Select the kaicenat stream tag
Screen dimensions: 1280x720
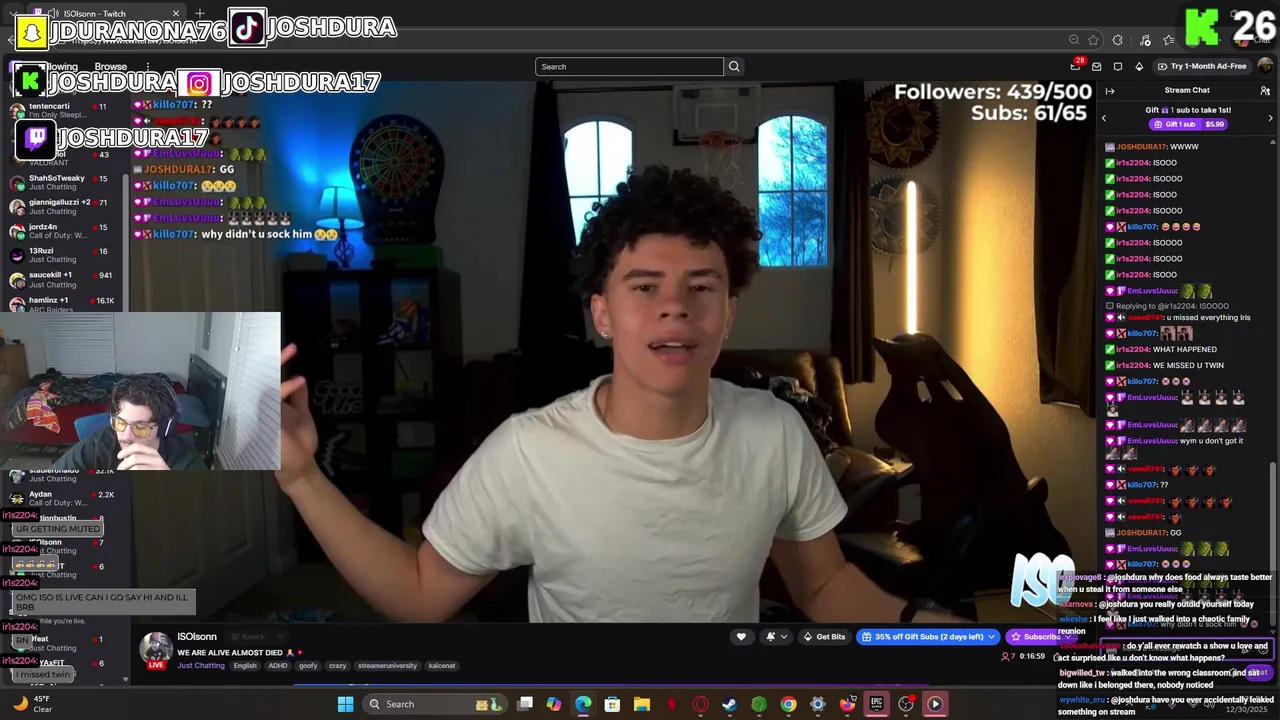point(442,665)
